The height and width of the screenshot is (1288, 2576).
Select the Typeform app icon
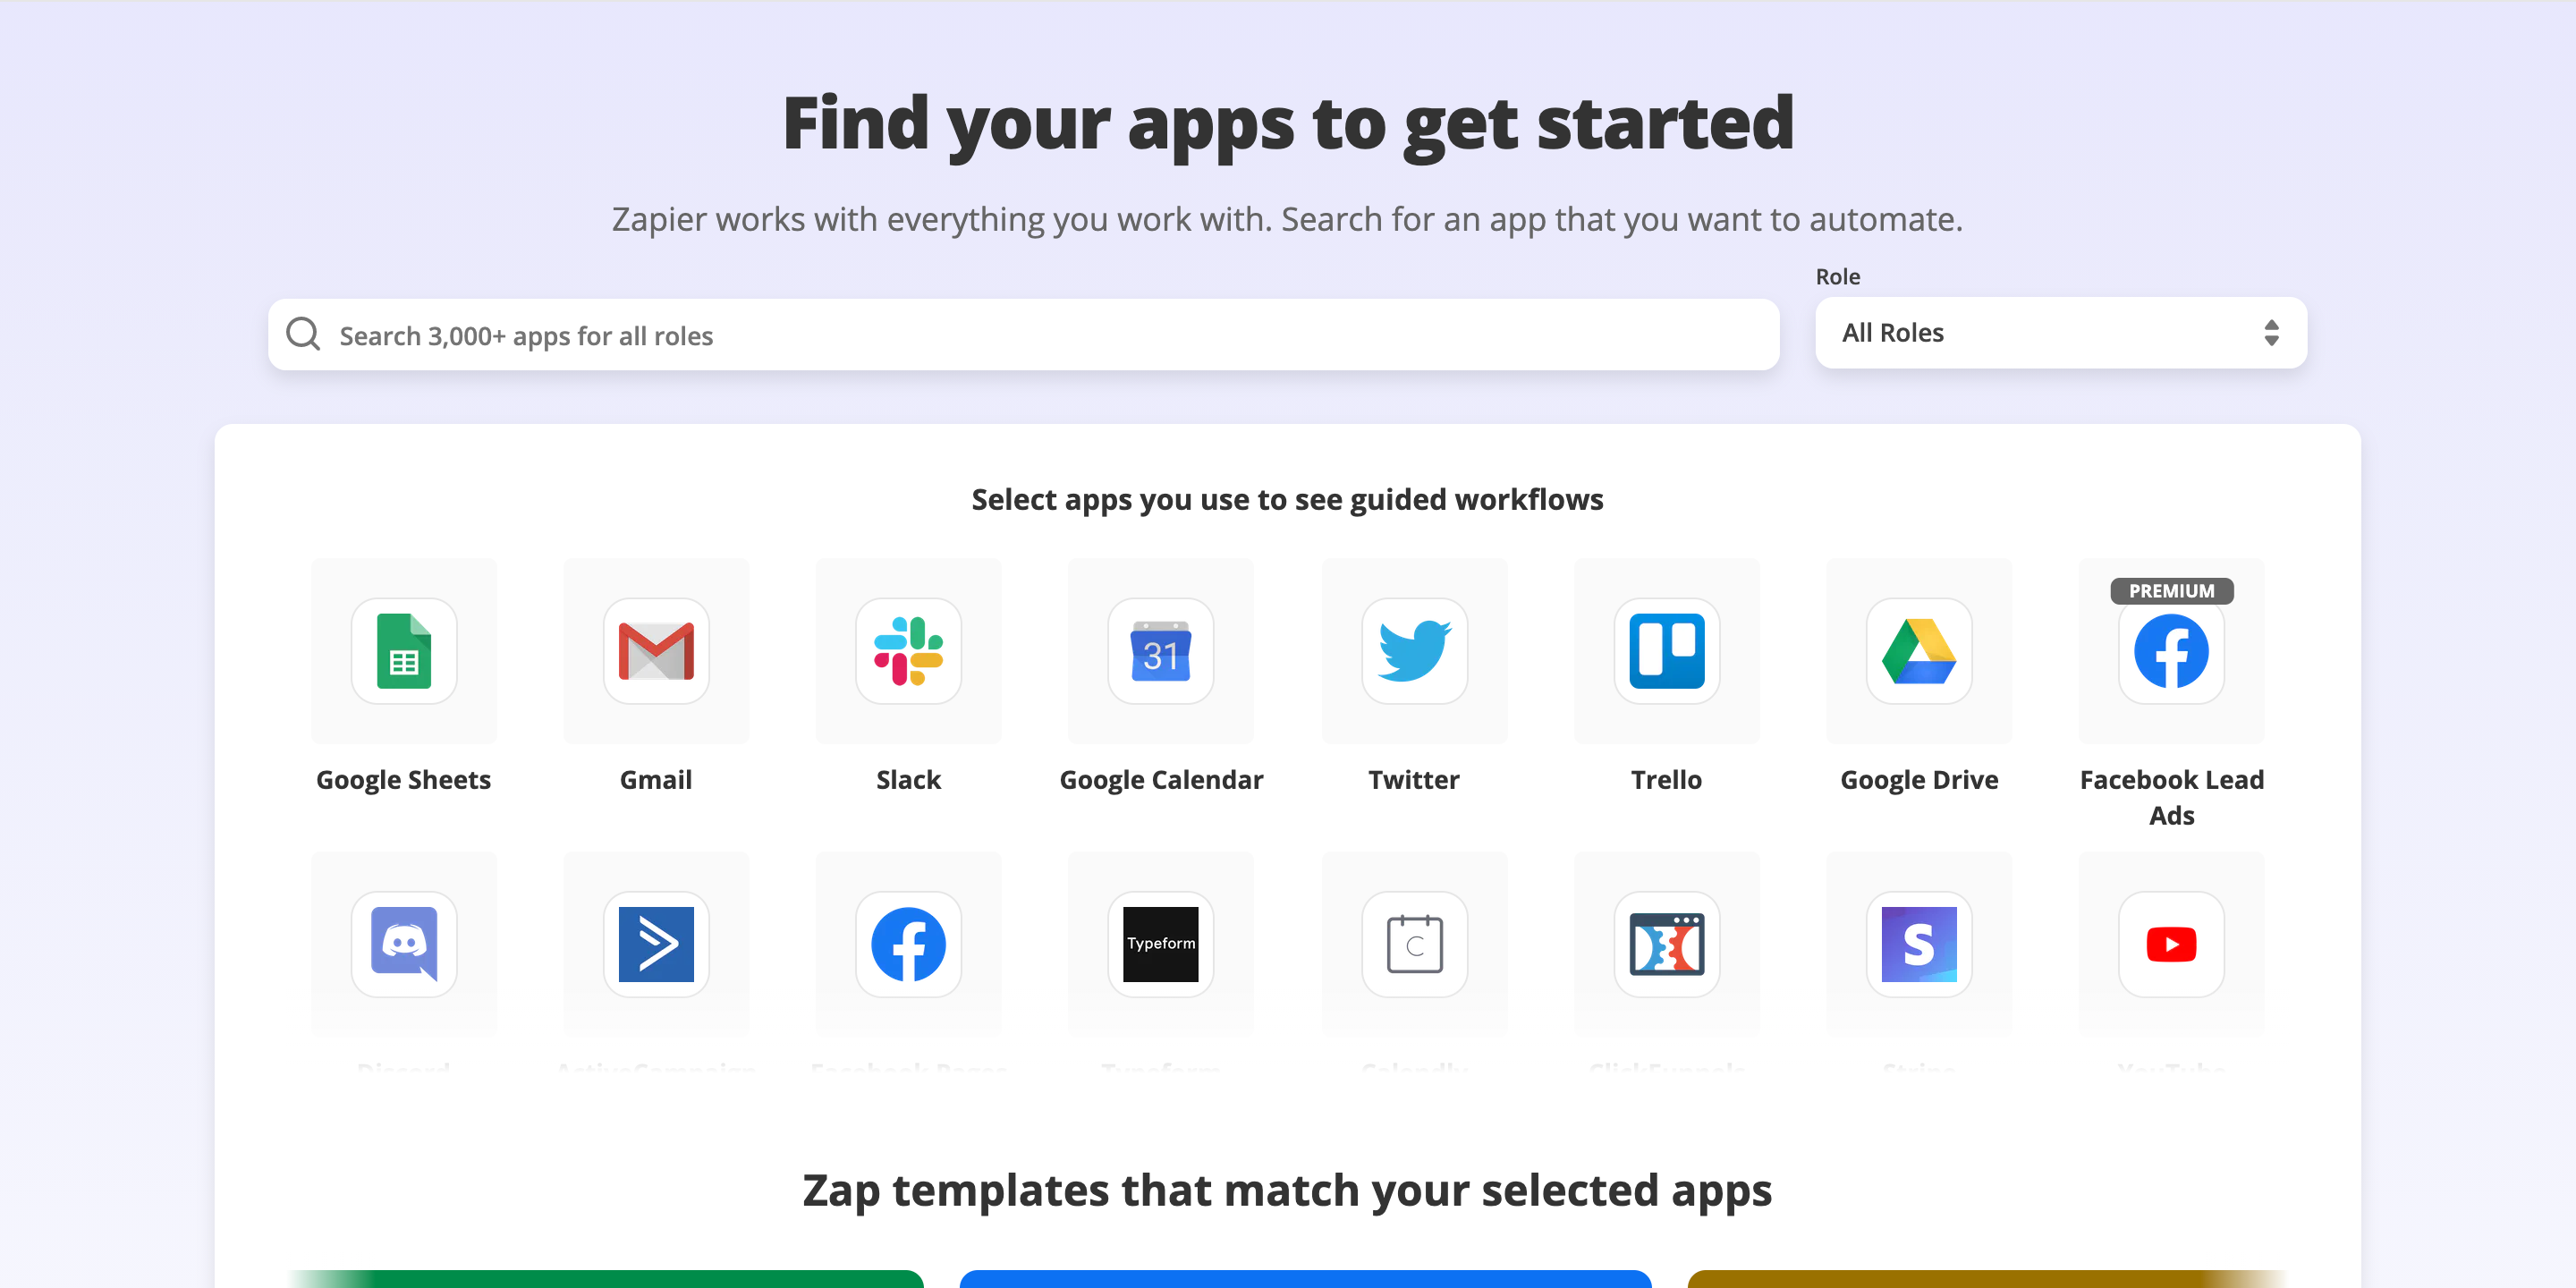pyautogui.click(x=1162, y=943)
